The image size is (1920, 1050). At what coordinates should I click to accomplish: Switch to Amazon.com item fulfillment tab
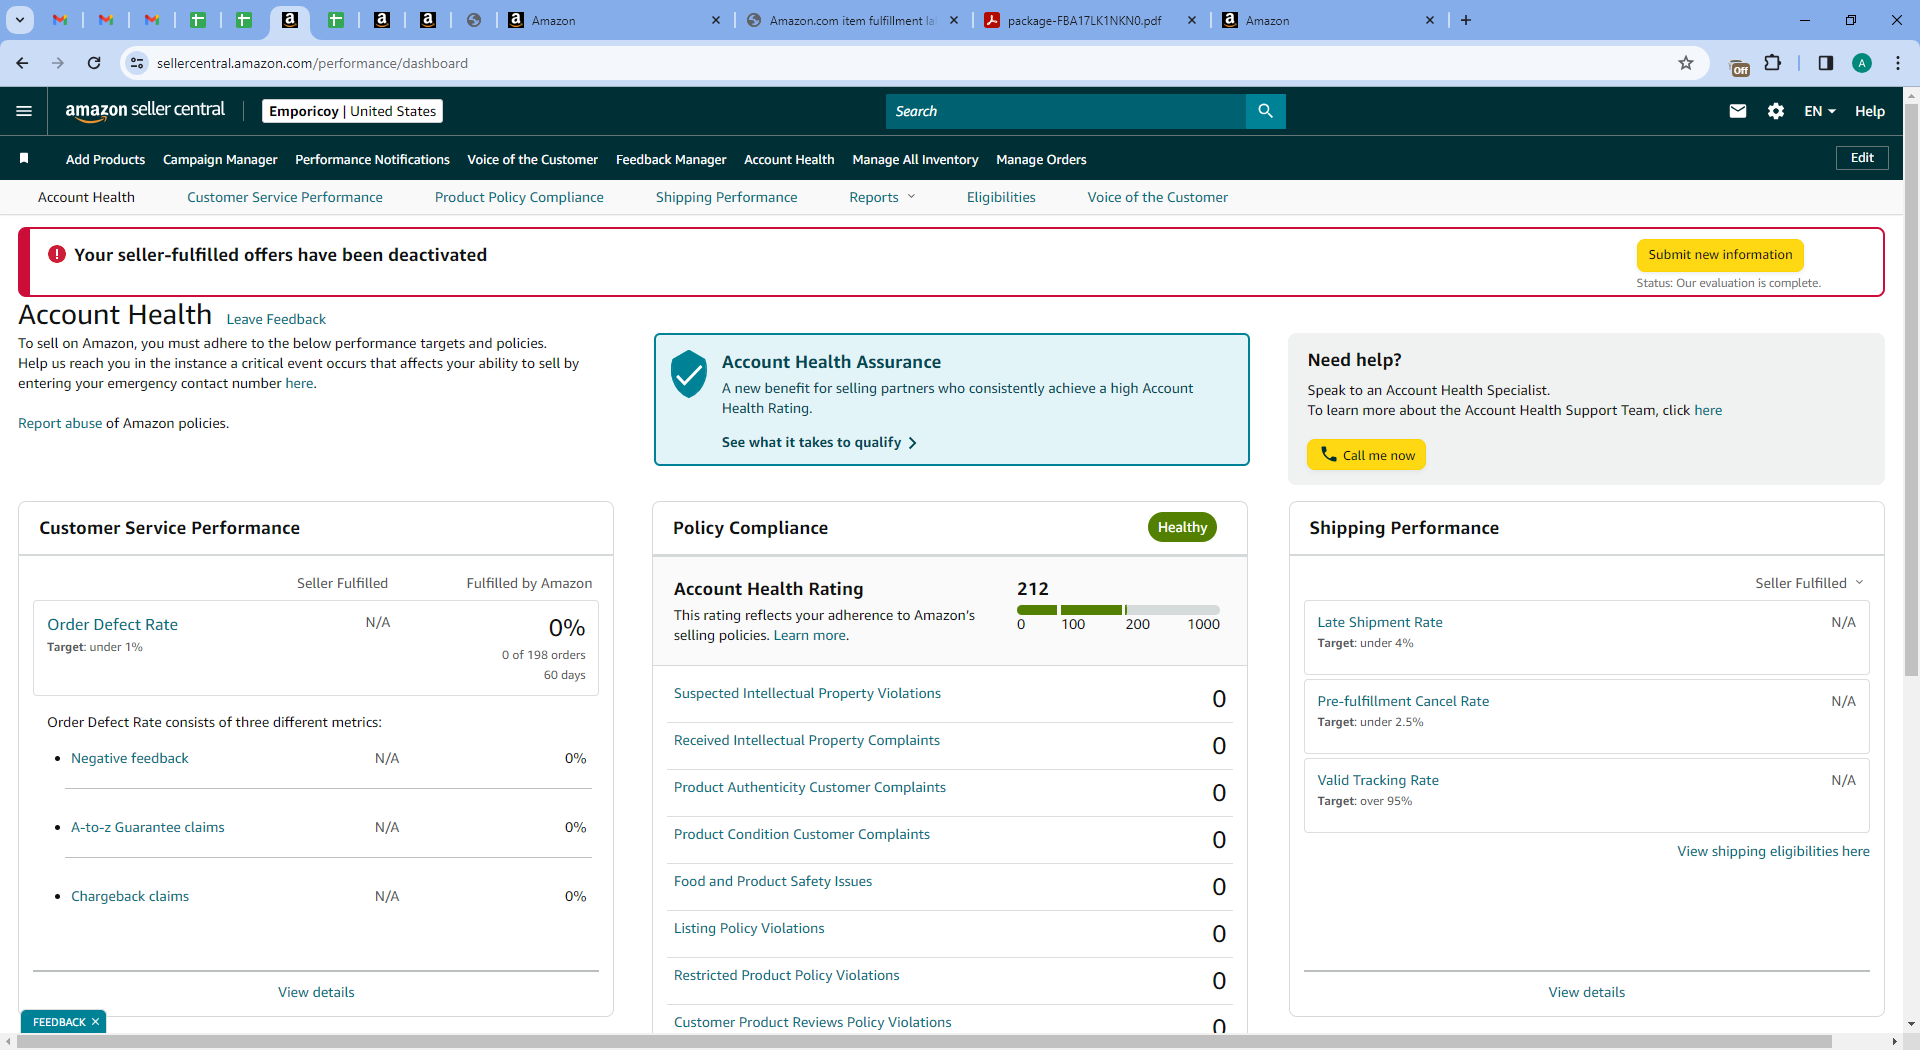pos(853,20)
